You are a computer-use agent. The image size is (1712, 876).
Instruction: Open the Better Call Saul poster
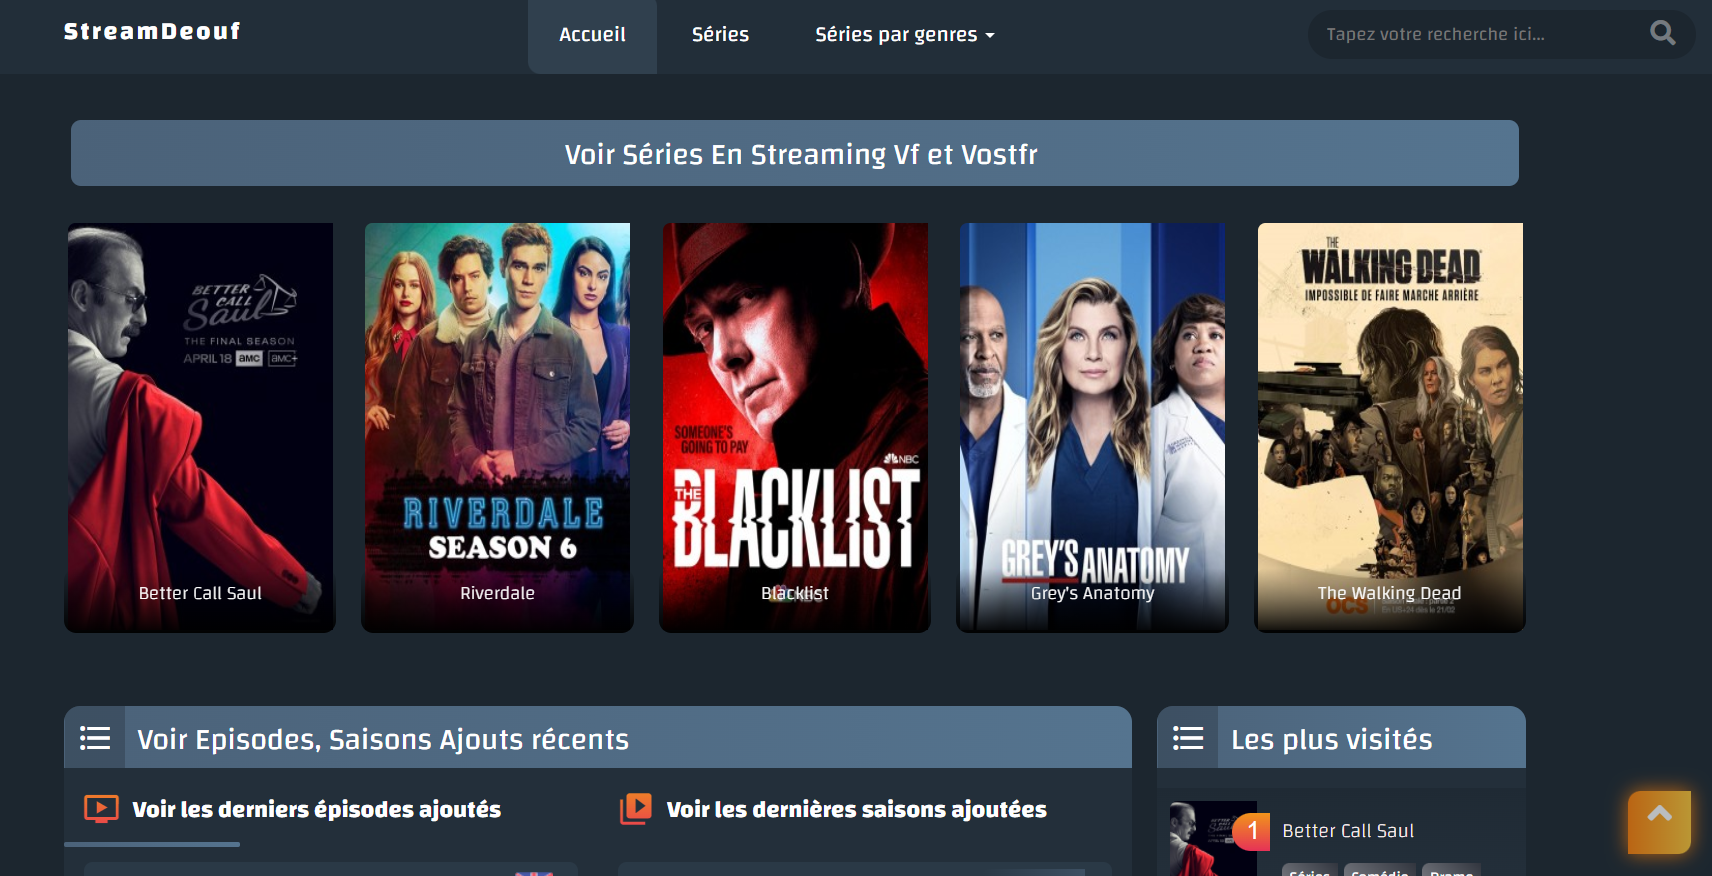pos(200,427)
